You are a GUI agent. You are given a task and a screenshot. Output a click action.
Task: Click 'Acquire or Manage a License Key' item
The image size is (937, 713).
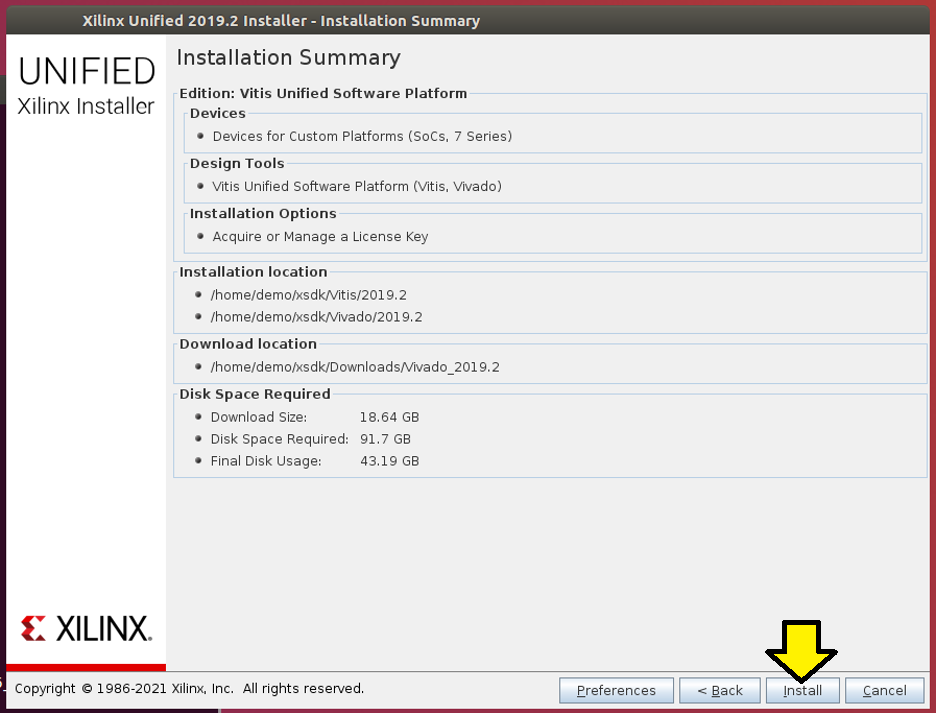pyautogui.click(x=320, y=237)
